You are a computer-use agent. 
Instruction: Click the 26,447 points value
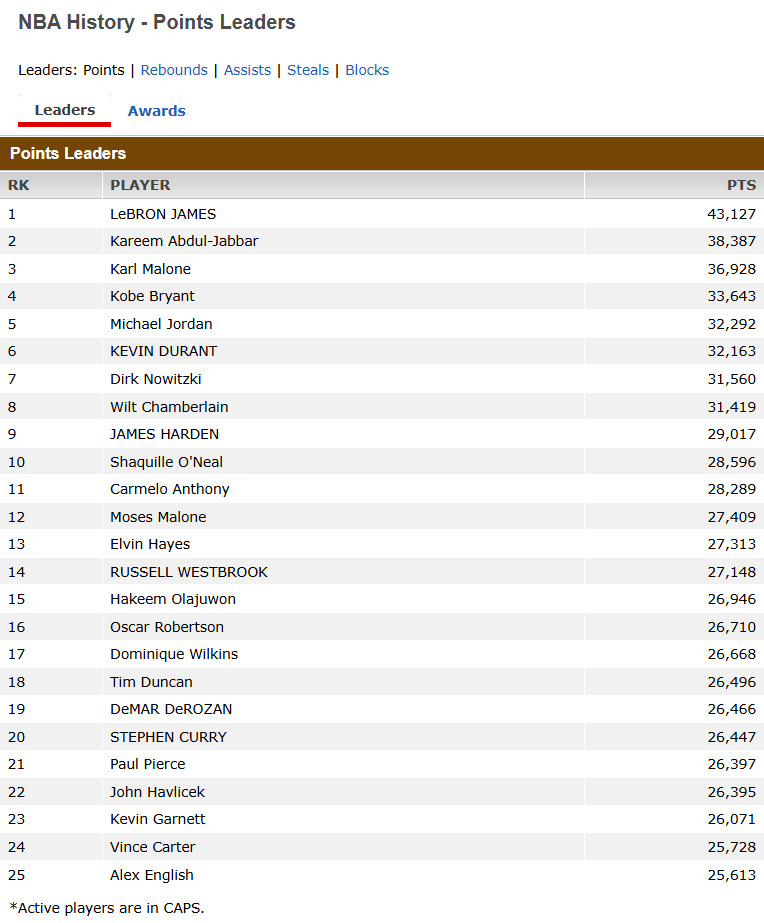[x=732, y=738]
